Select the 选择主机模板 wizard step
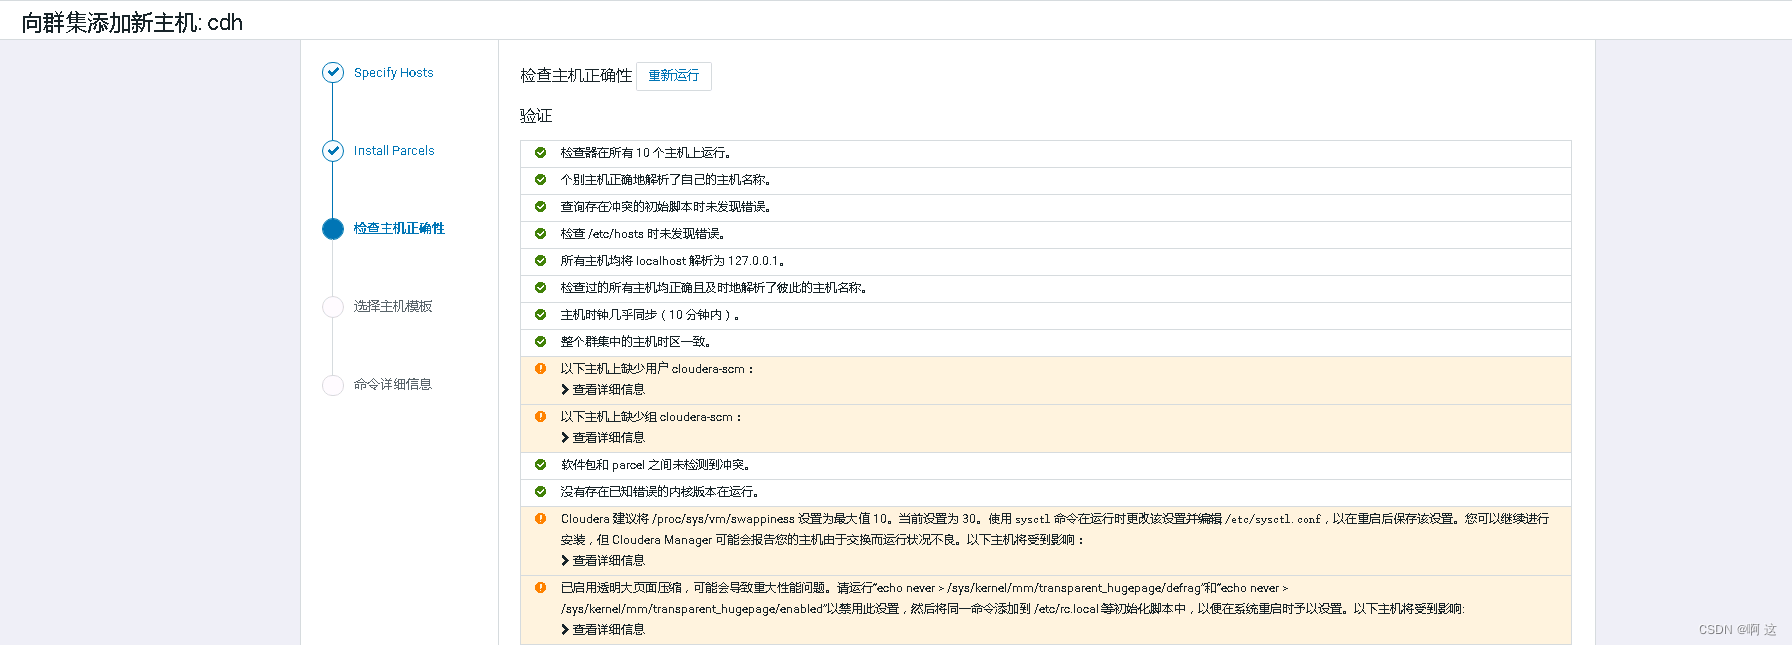 tap(393, 307)
